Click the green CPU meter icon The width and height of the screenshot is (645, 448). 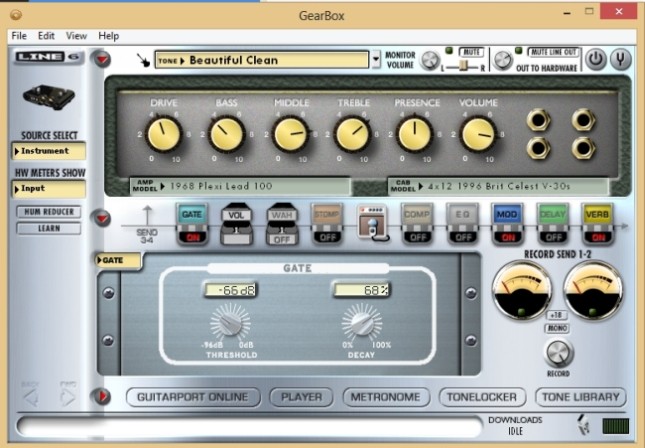[615, 426]
